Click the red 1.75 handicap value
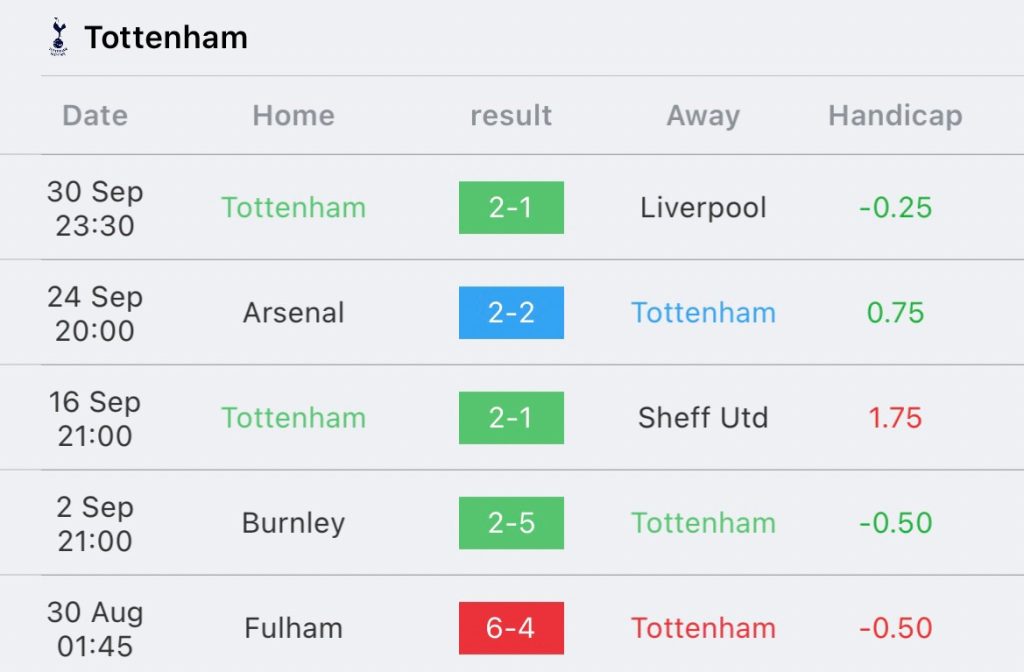Screen dimensions: 1024x672 895,418
